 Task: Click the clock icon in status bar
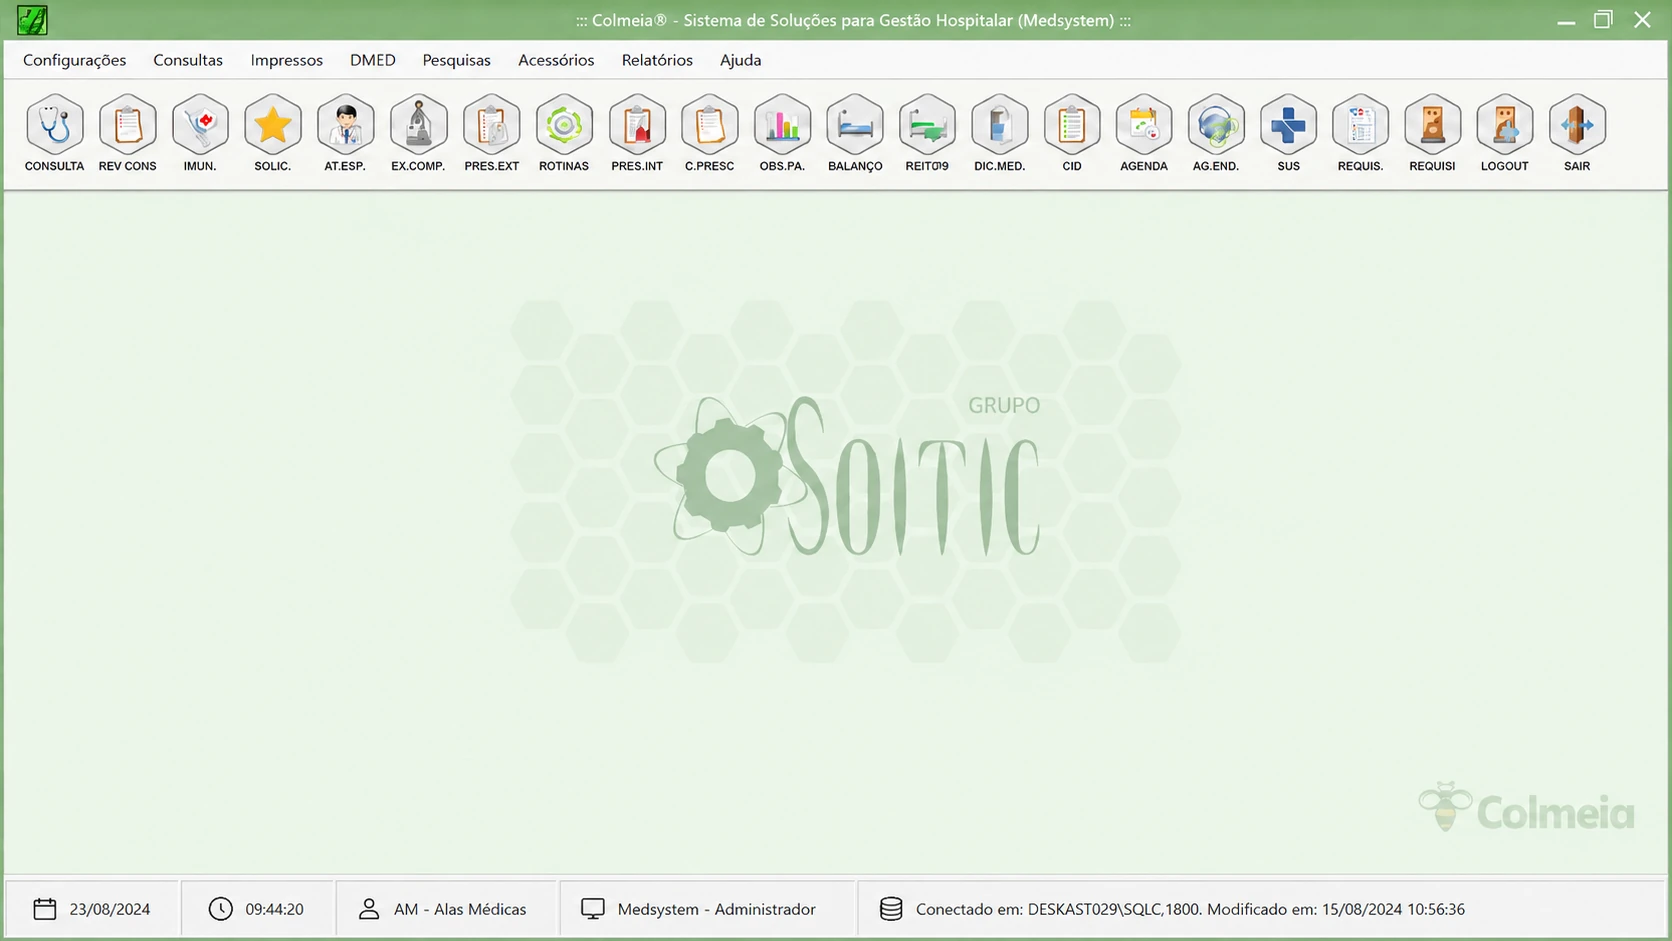[220, 909]
